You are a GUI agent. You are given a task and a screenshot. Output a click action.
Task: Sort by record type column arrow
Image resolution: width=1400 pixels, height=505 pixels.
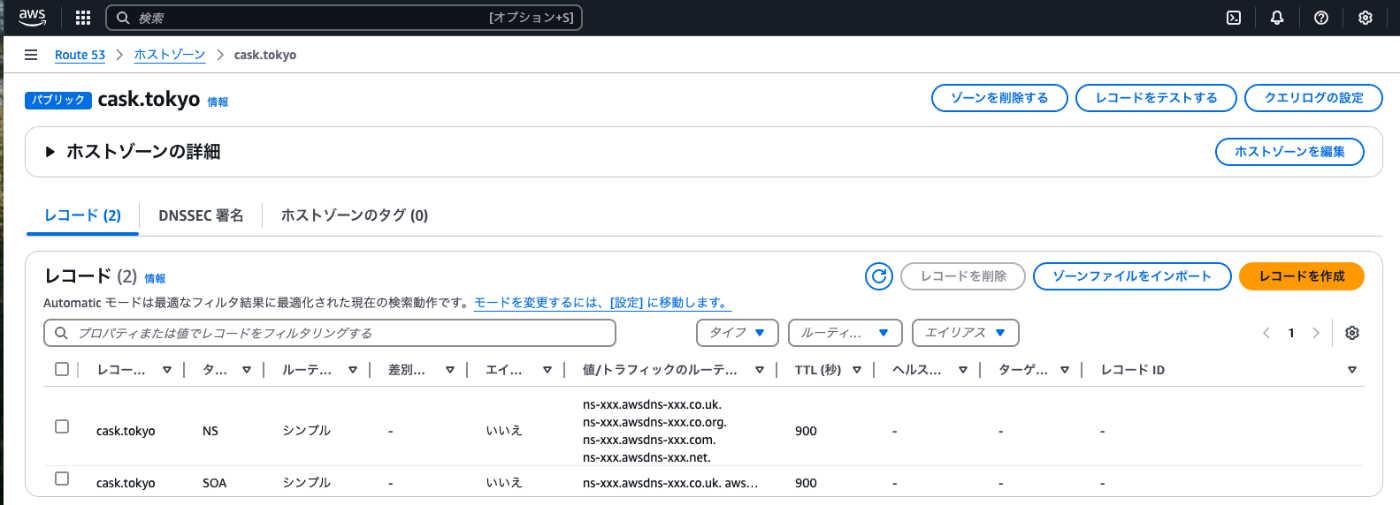click(246, 370)
